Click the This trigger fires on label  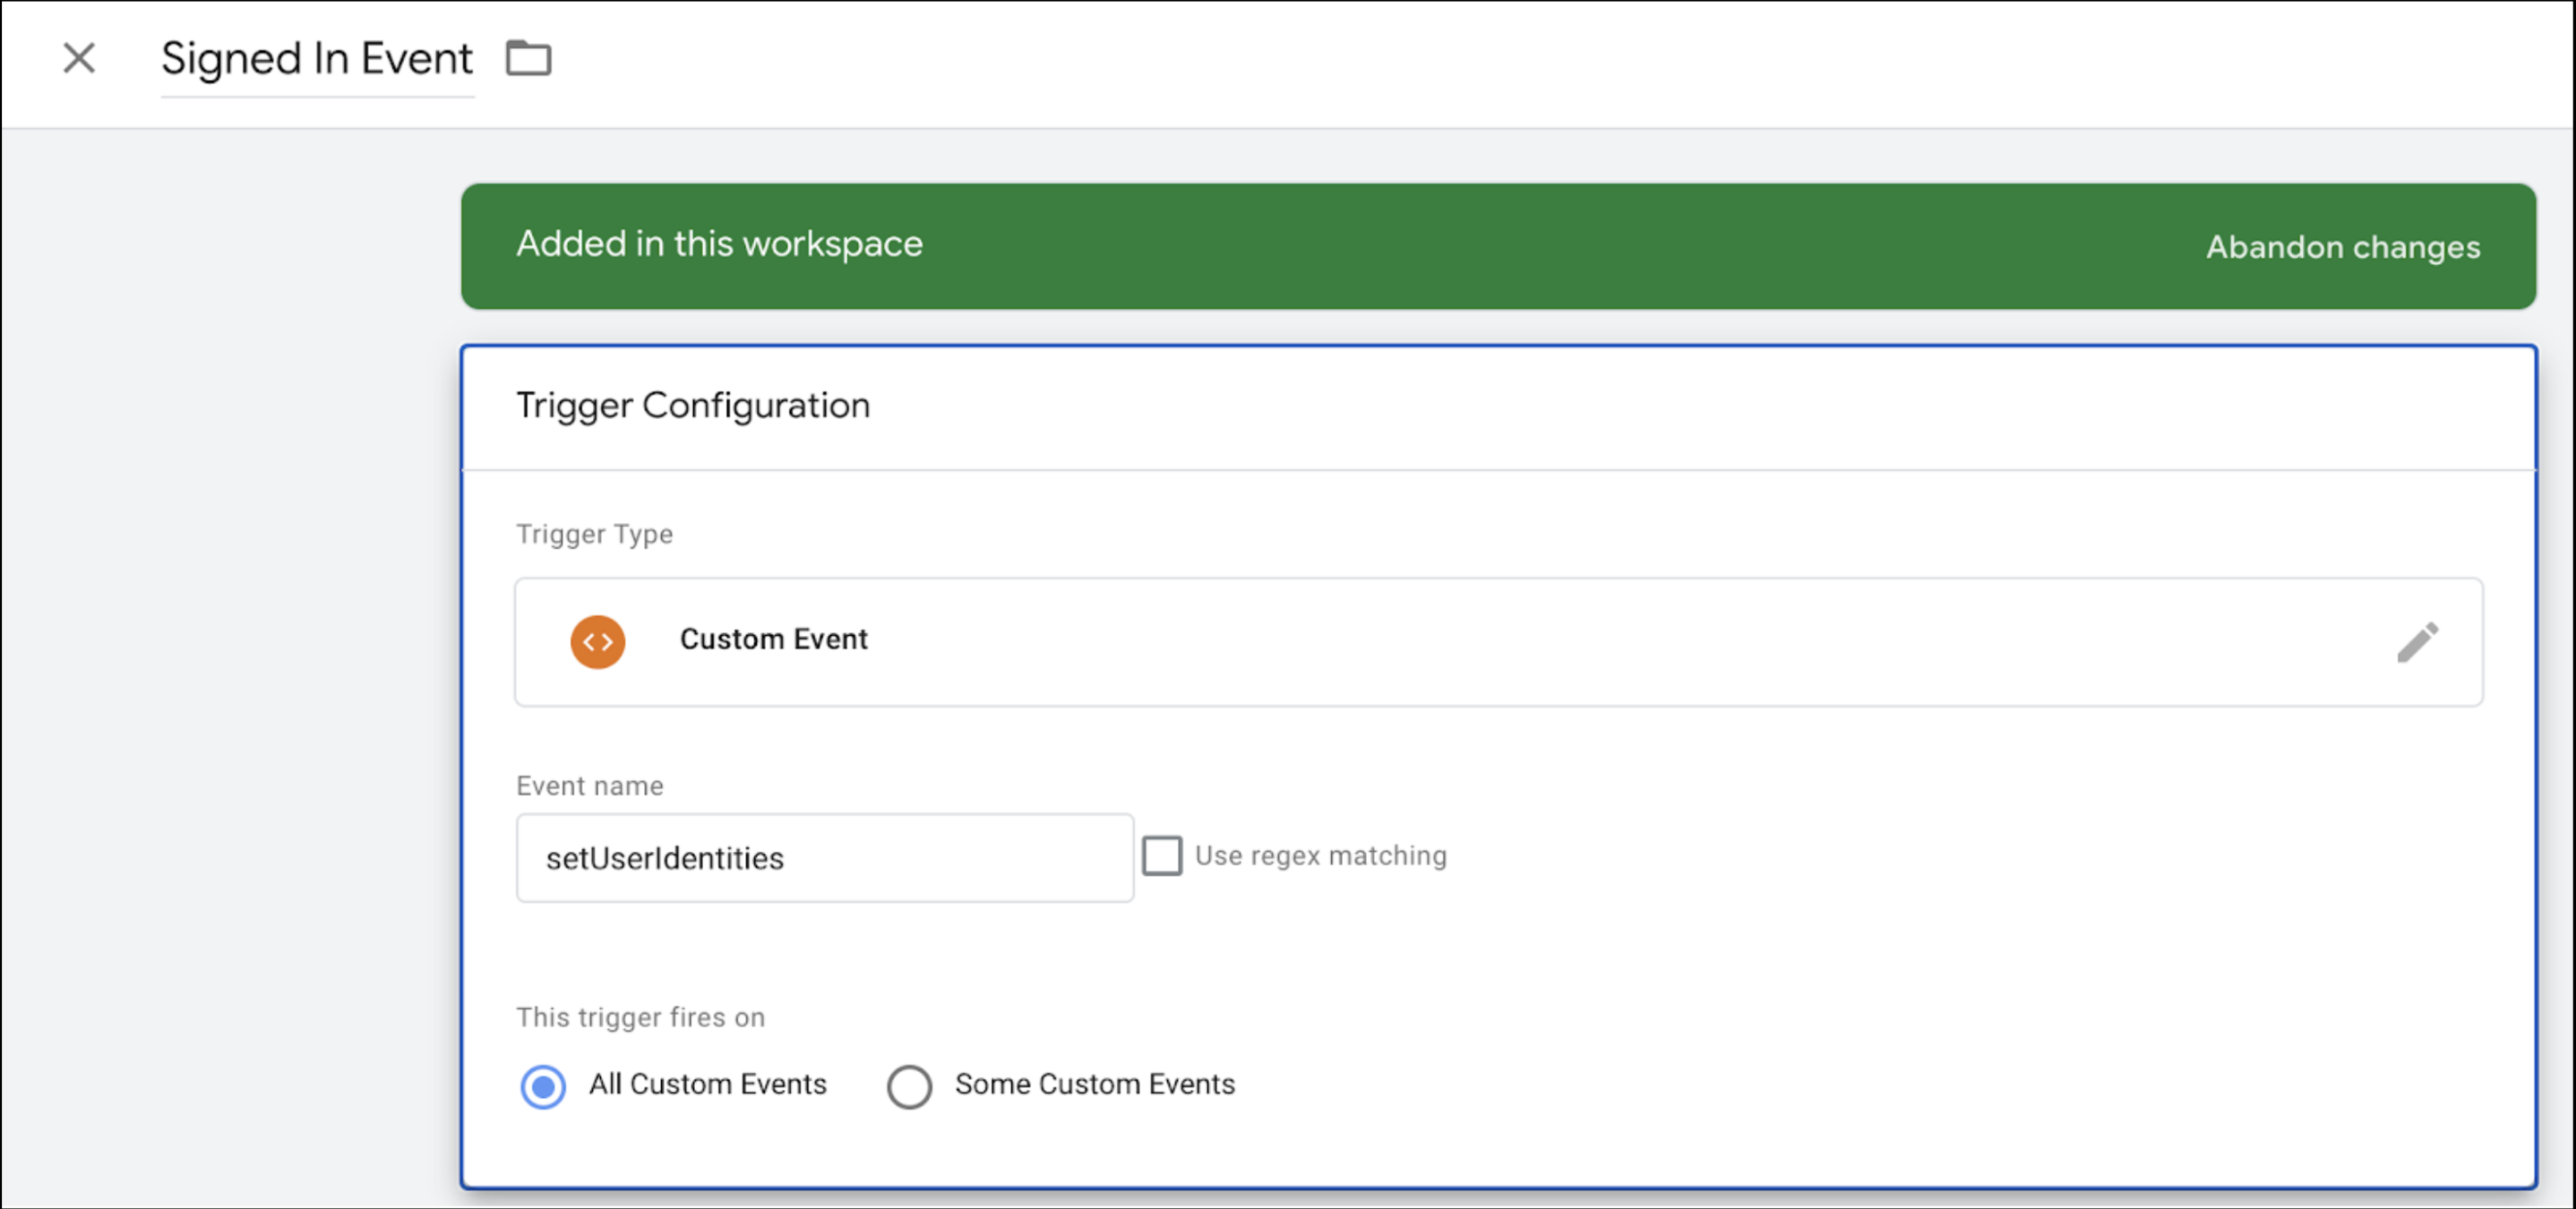tap(640, 1017)
